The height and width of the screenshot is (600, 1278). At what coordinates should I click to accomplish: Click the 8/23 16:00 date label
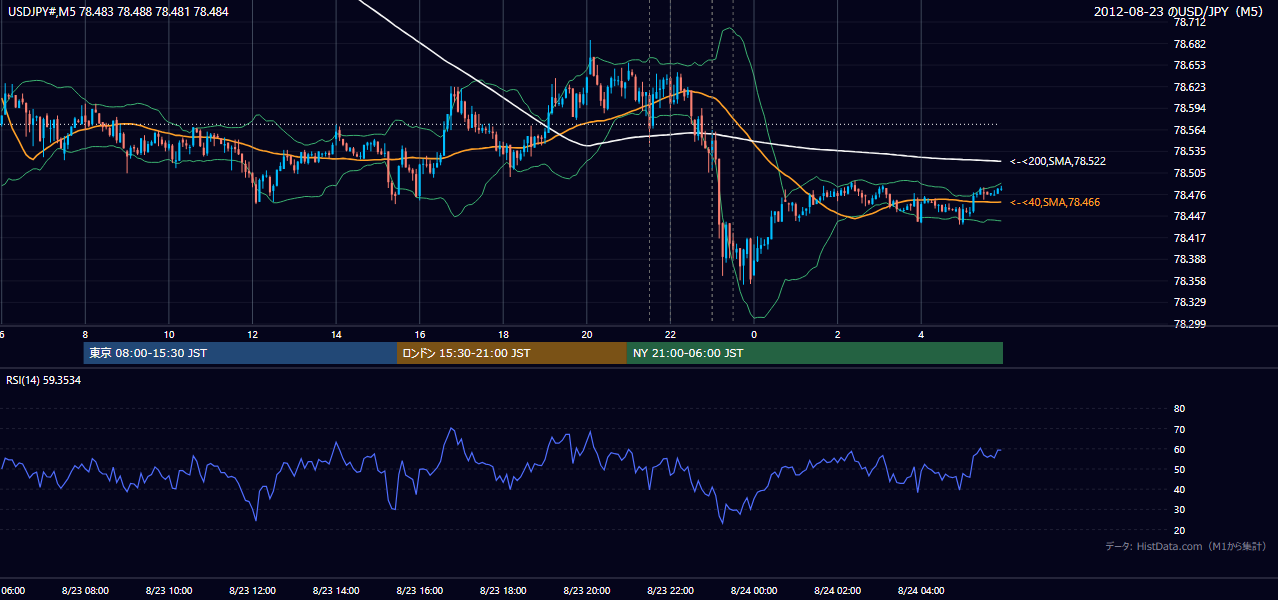pyautogui.click(x=419, y=590)
